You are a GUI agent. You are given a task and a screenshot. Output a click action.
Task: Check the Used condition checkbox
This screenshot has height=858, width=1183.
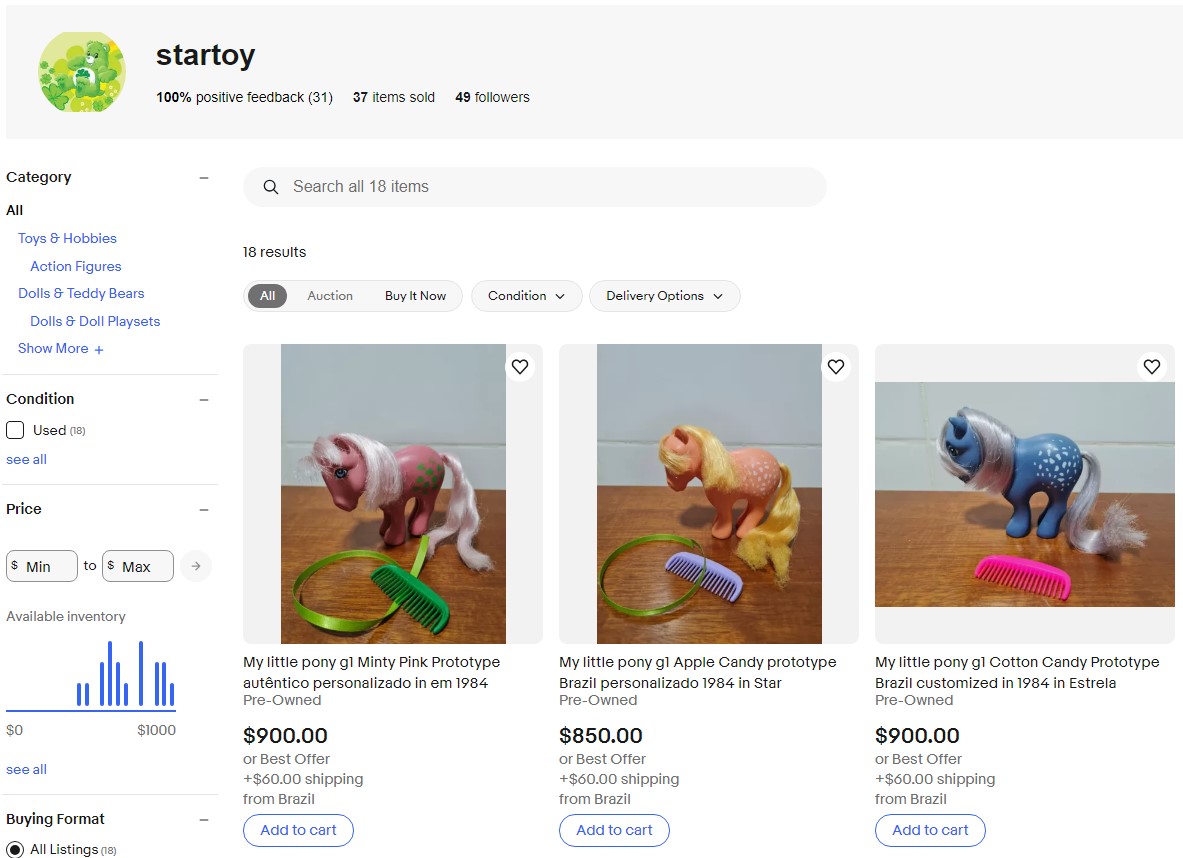(x=15, y=430)
